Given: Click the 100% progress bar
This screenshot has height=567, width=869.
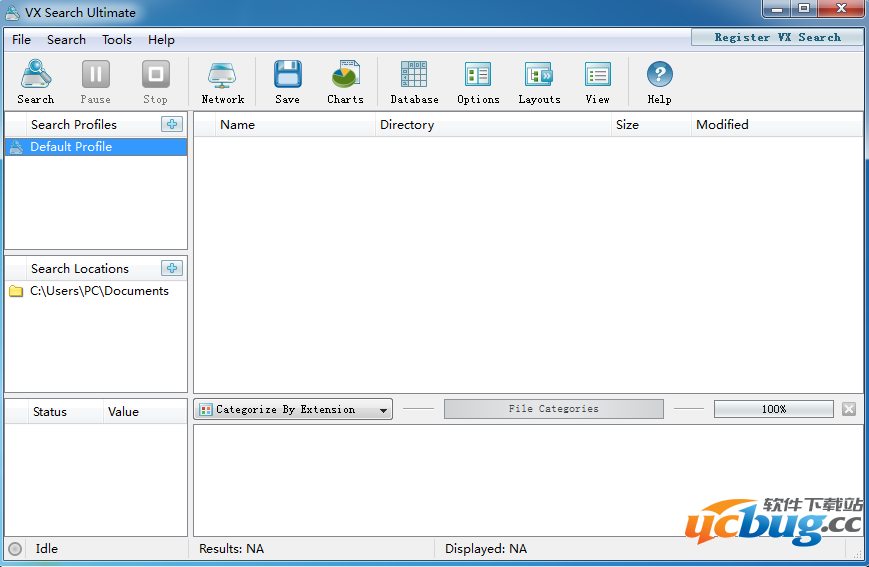Looking at the screenshot, I should tap(774, 409).
